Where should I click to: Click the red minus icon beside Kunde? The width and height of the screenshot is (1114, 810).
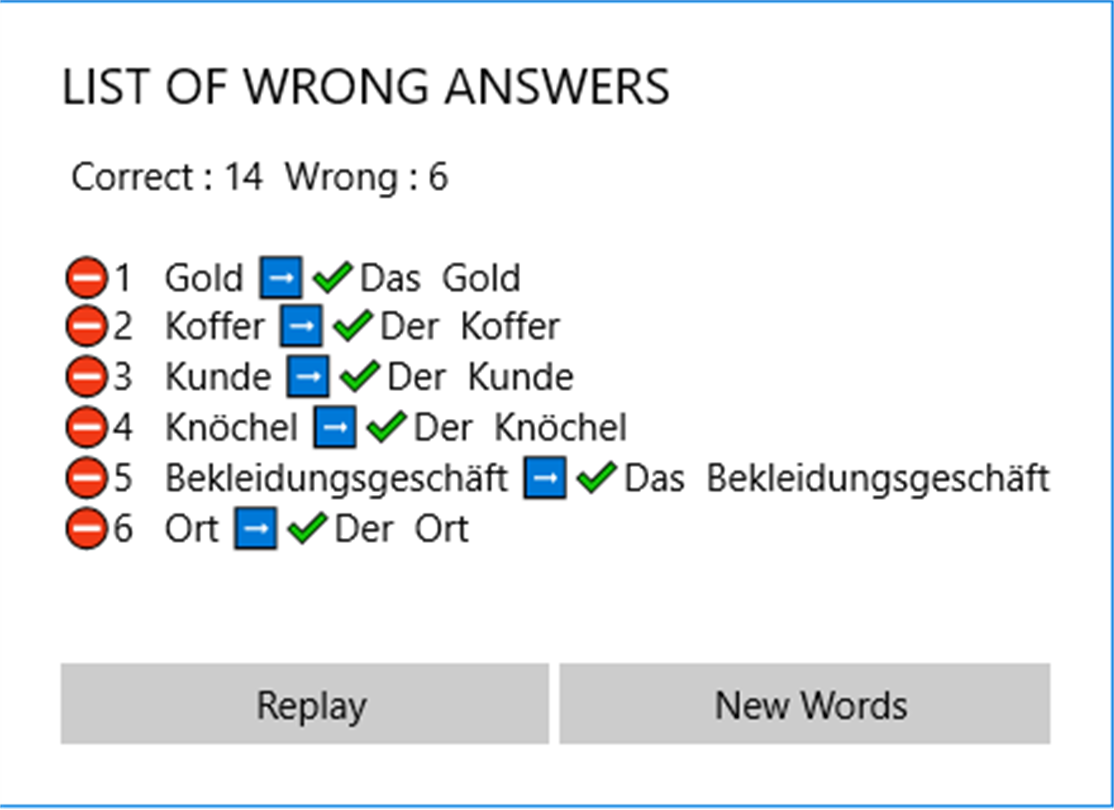(87, 377)
